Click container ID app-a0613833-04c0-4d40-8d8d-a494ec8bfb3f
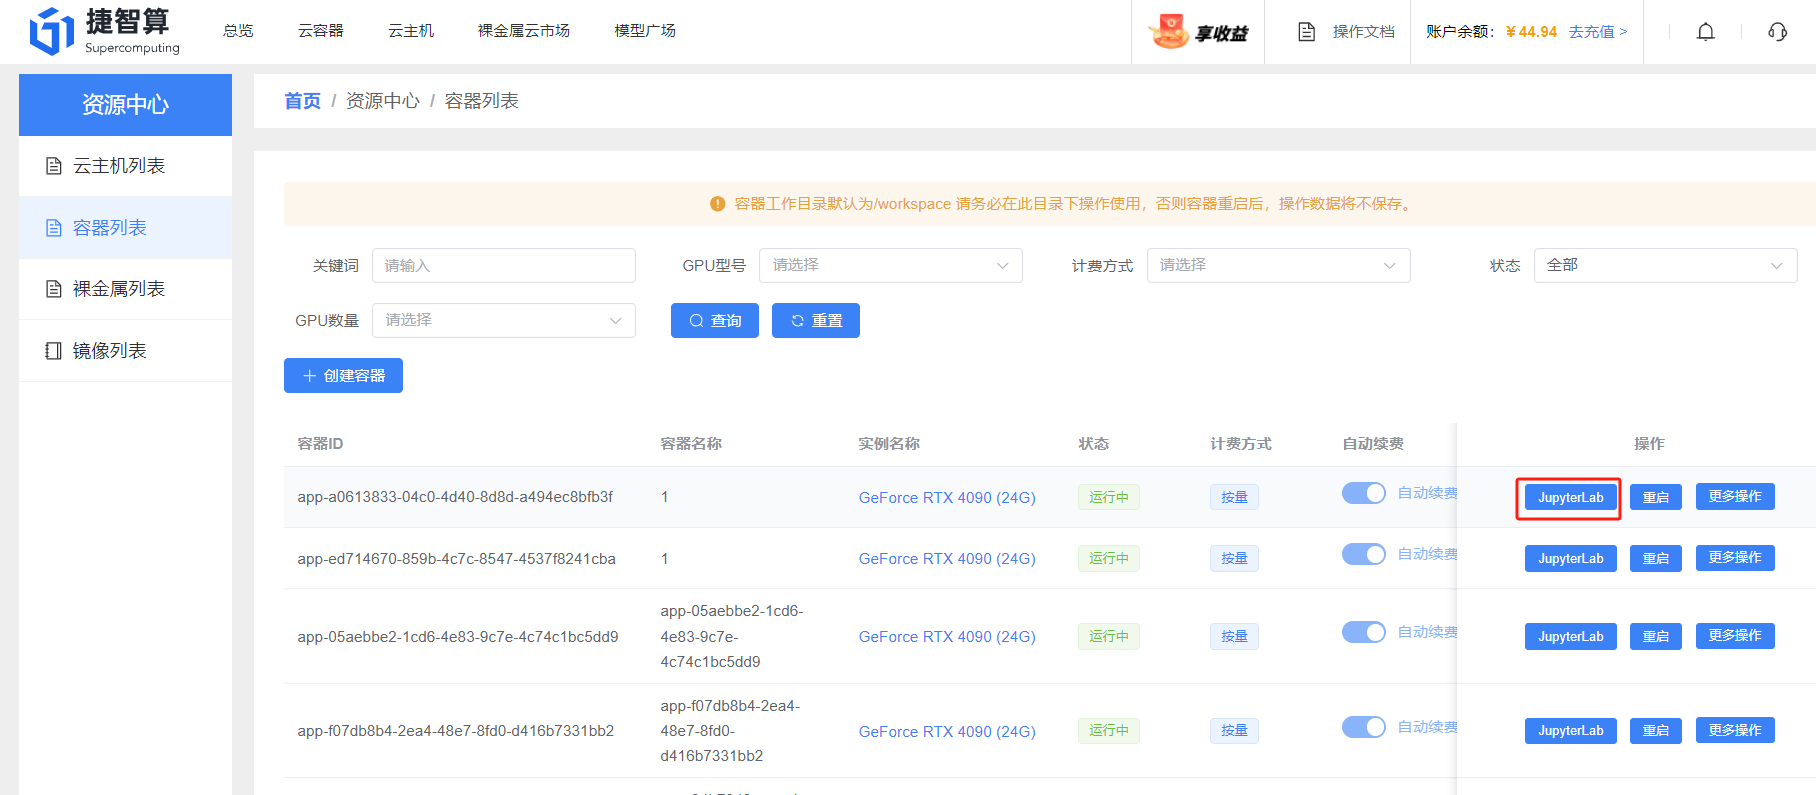Screen dimensions: 1816x795 455,497
